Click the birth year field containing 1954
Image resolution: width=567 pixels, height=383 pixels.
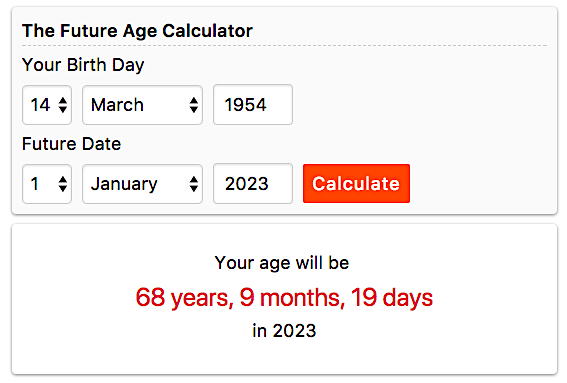[253, 105]
